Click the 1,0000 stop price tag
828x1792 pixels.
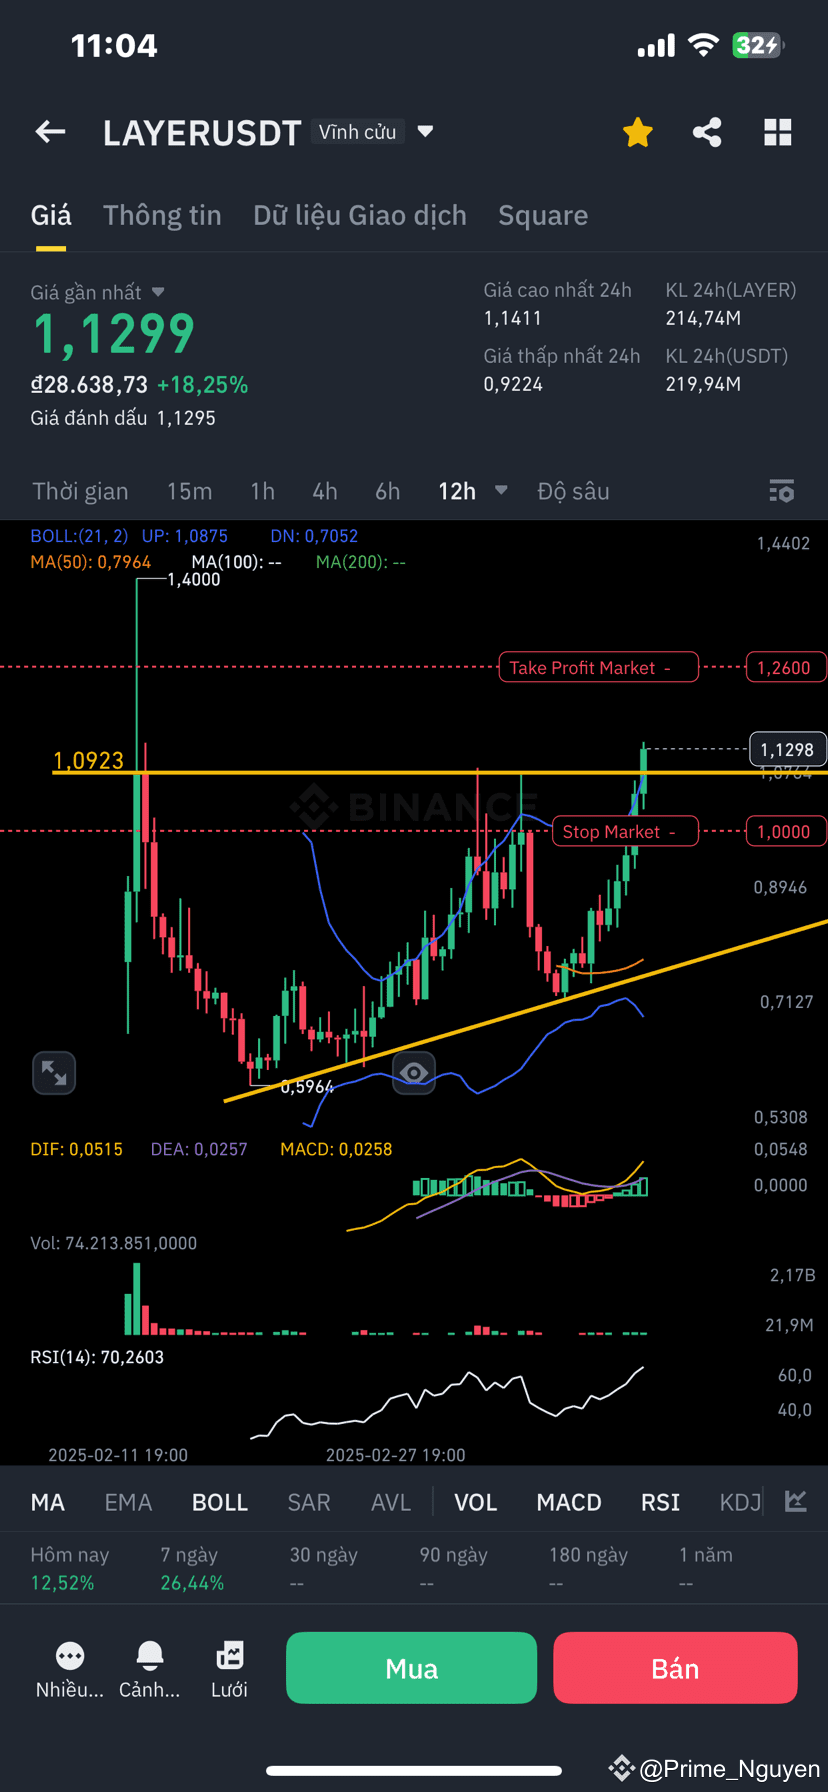click(785, 831)
